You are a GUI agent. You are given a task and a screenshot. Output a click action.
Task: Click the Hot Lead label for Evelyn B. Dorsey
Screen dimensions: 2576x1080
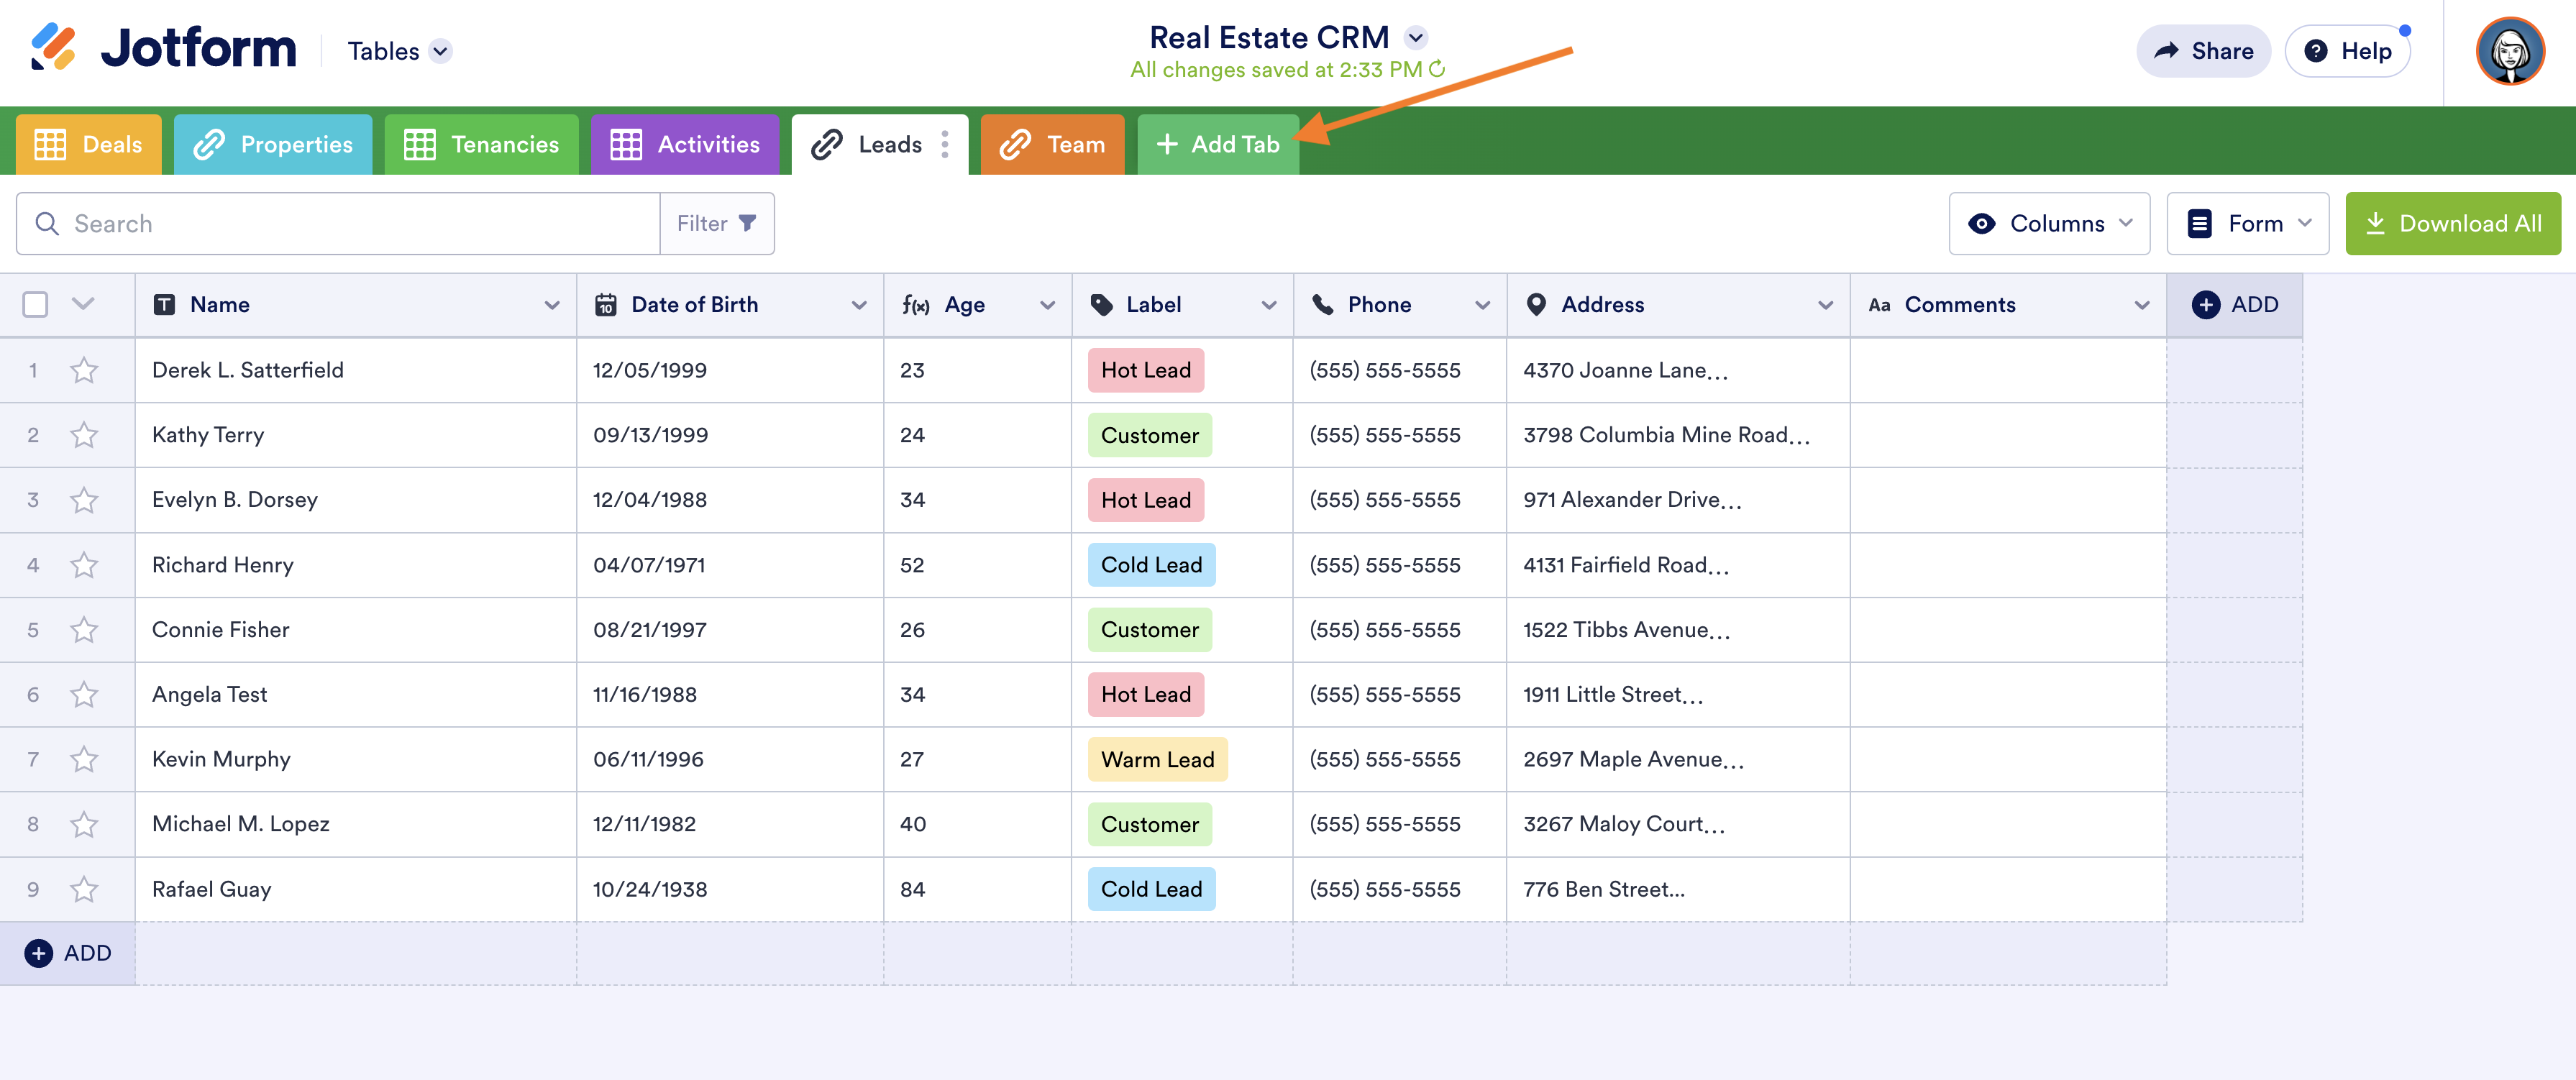pyautogui.click(x=1145, y=500)
